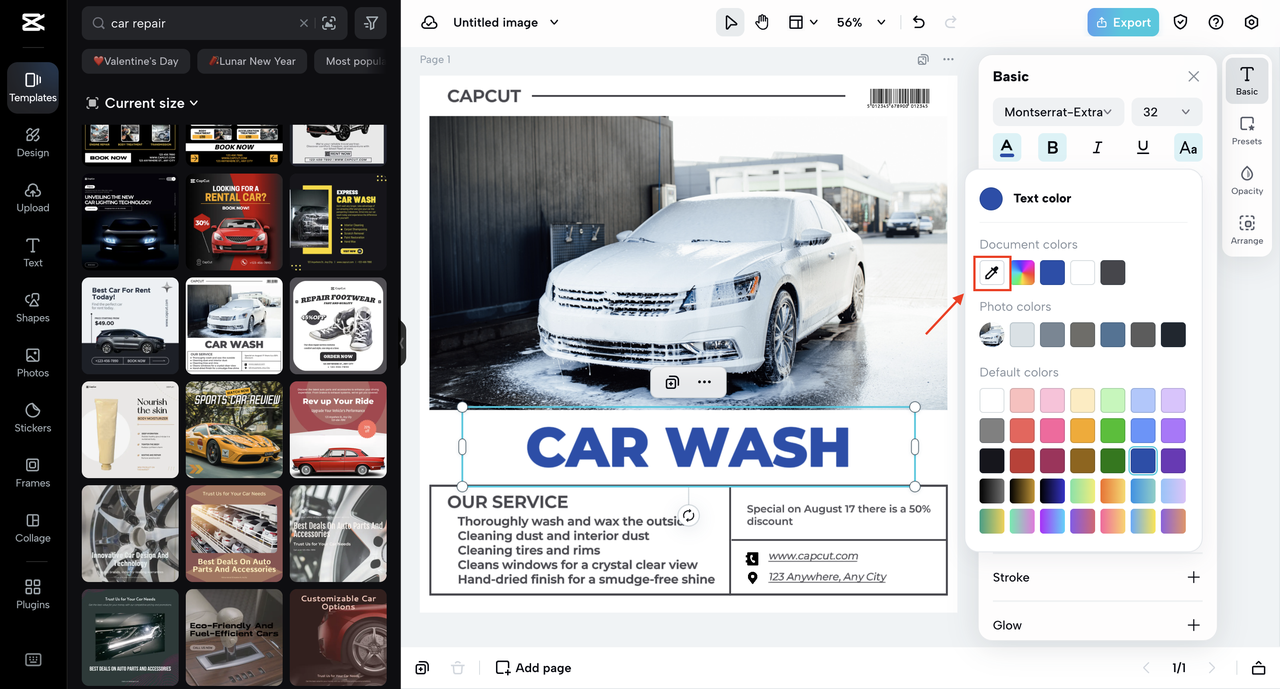1280x689 pixels.
Task: Open the Shapes sidebar panel
Action: (x=33, y=307)
